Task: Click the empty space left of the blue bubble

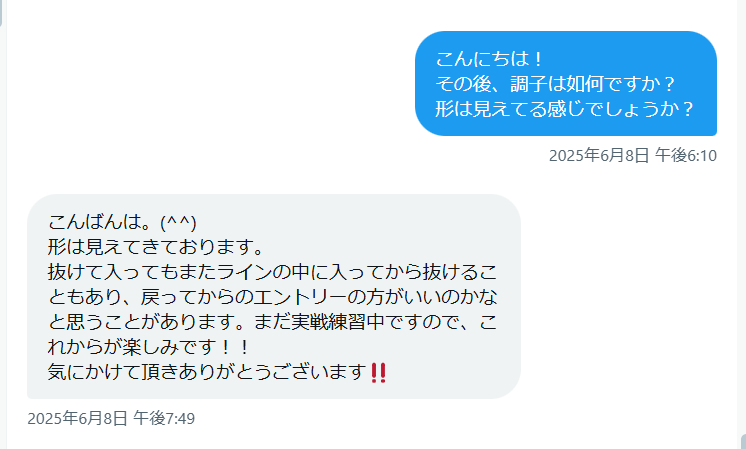Action: pos(209,84)
